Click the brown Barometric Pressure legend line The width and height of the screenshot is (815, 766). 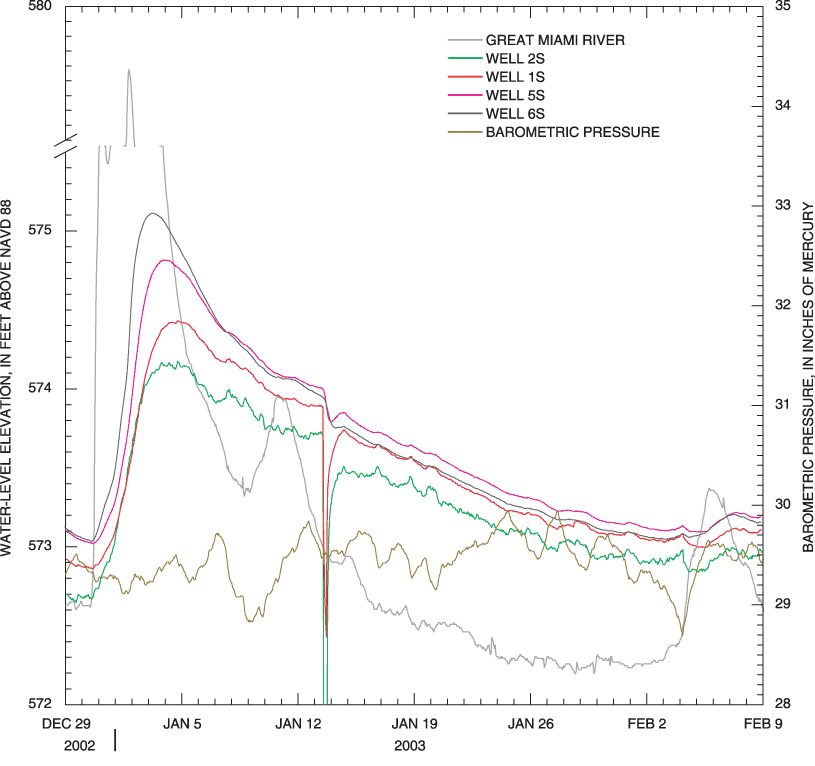[461, 131]
